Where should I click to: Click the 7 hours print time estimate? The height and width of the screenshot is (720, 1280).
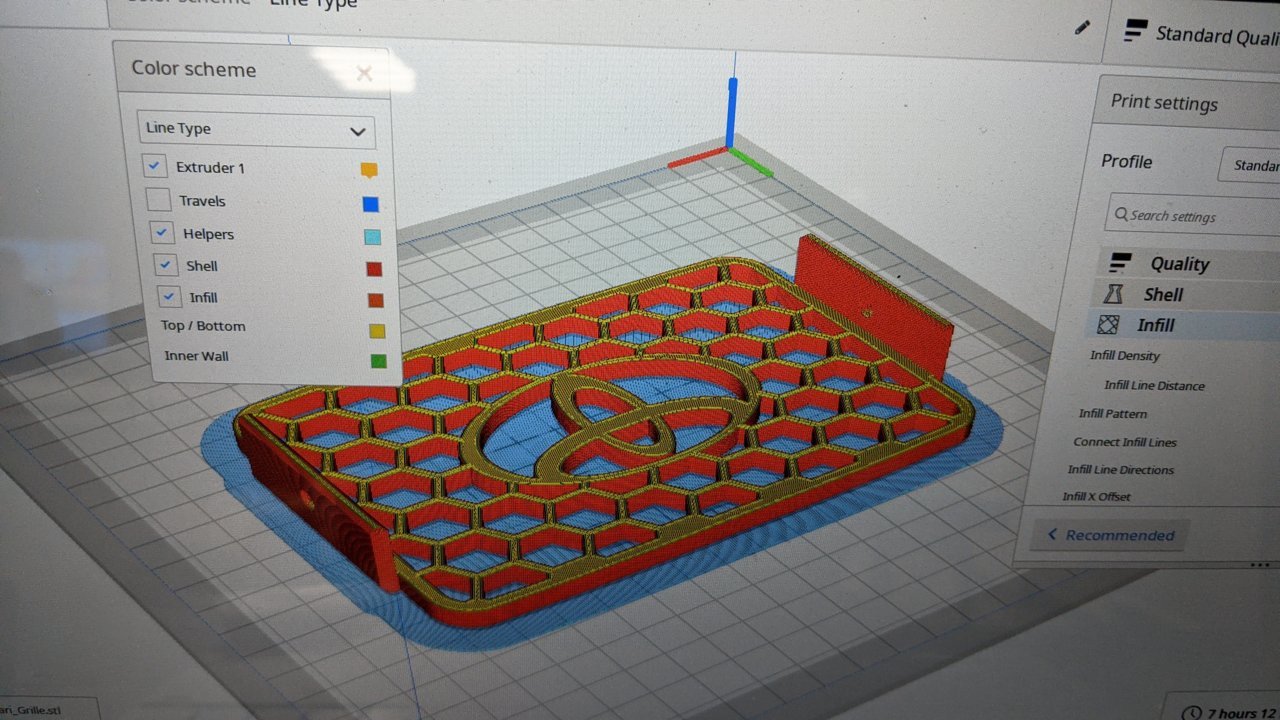point(1243,713)
